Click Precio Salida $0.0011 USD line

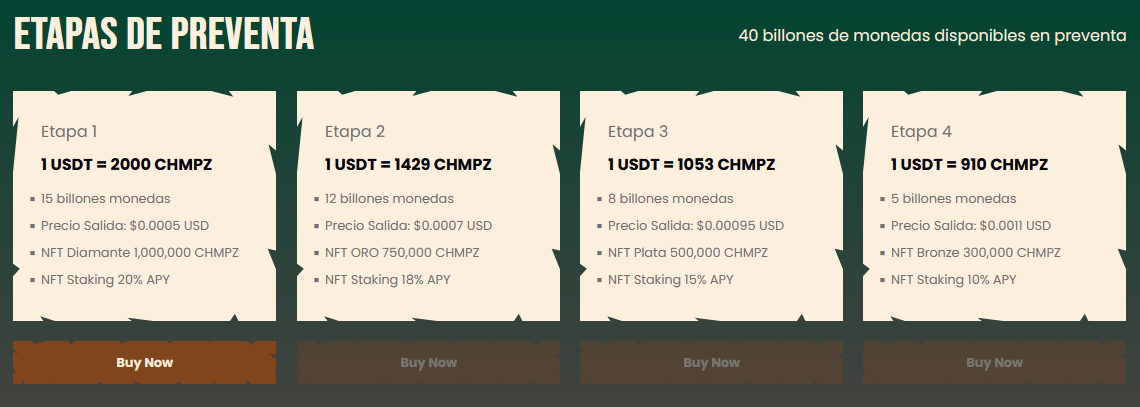(971, 226)
